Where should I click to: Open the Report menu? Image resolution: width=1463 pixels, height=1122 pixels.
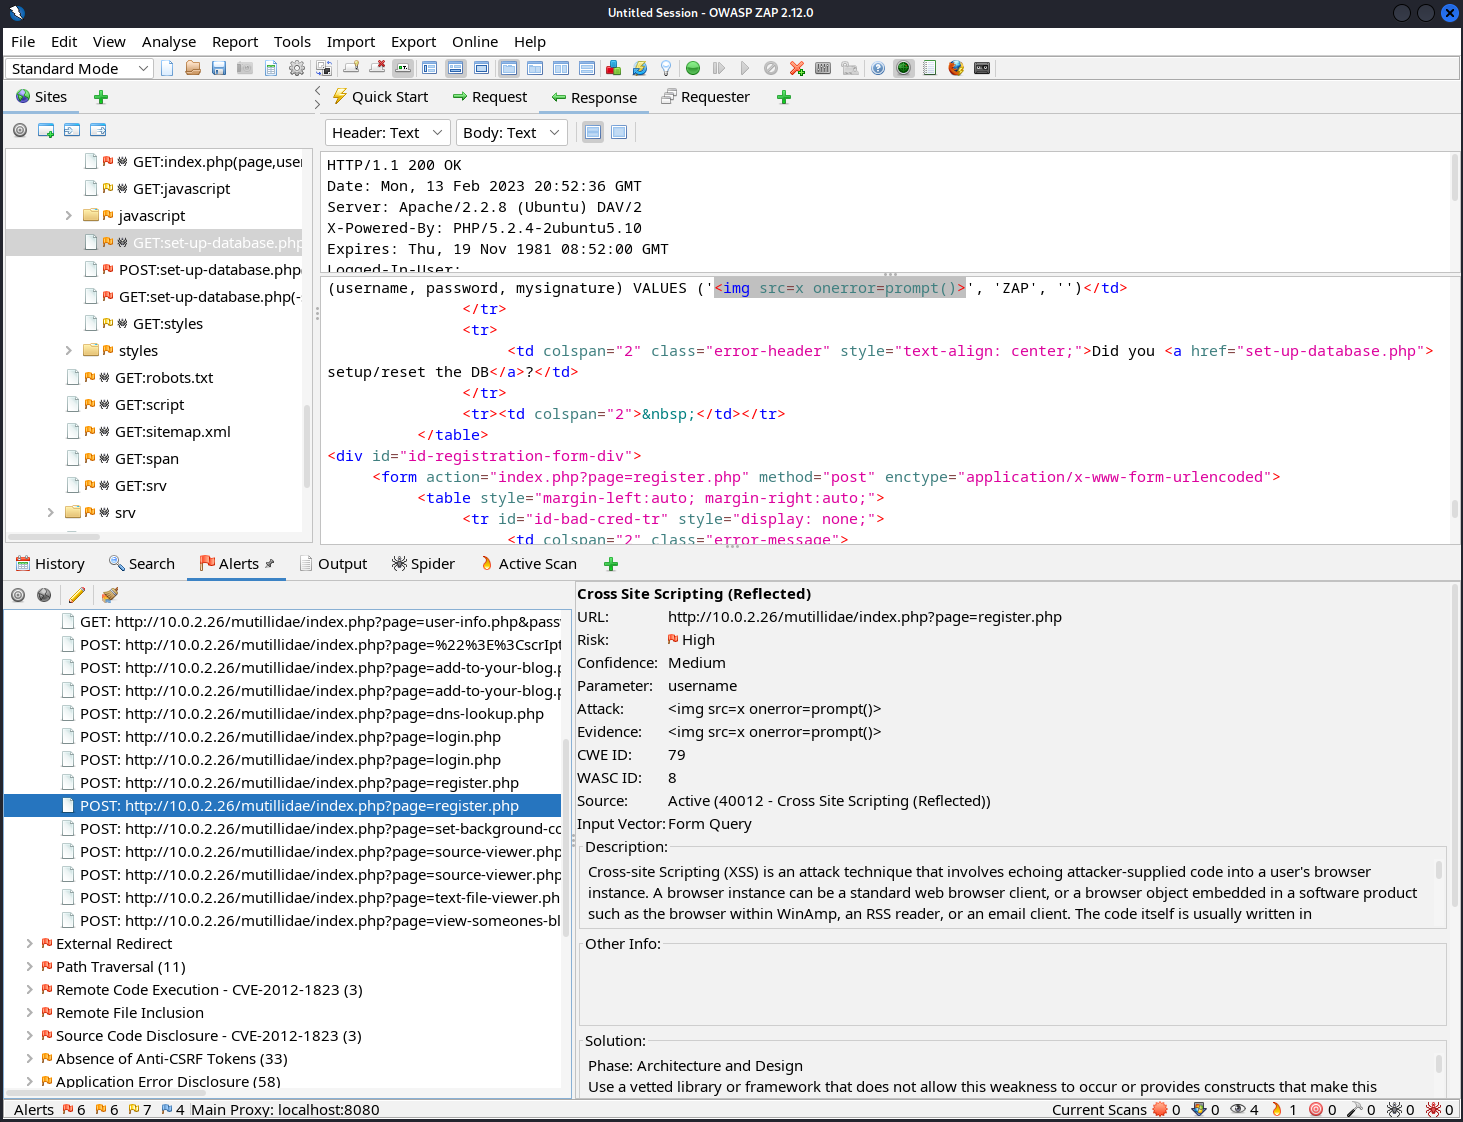[235, 41]
